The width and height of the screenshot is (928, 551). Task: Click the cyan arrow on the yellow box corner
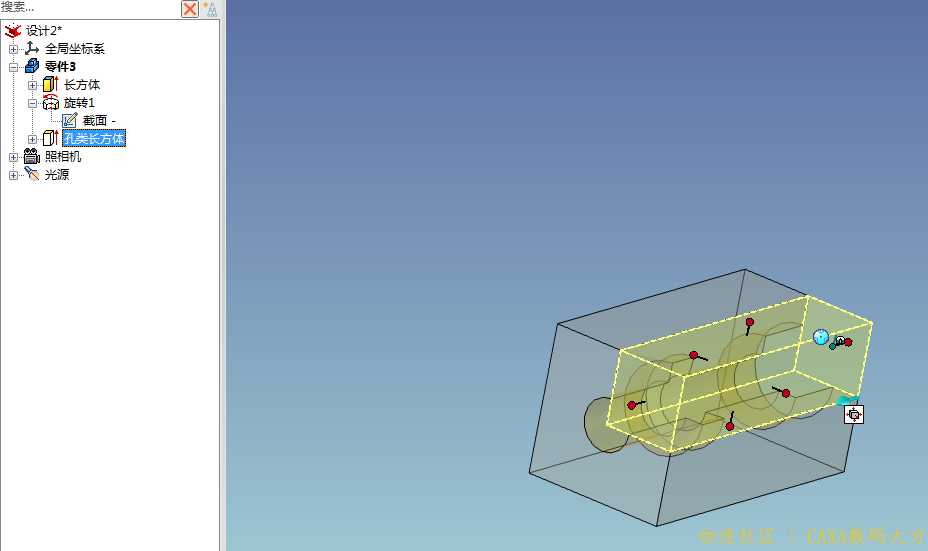846,401
